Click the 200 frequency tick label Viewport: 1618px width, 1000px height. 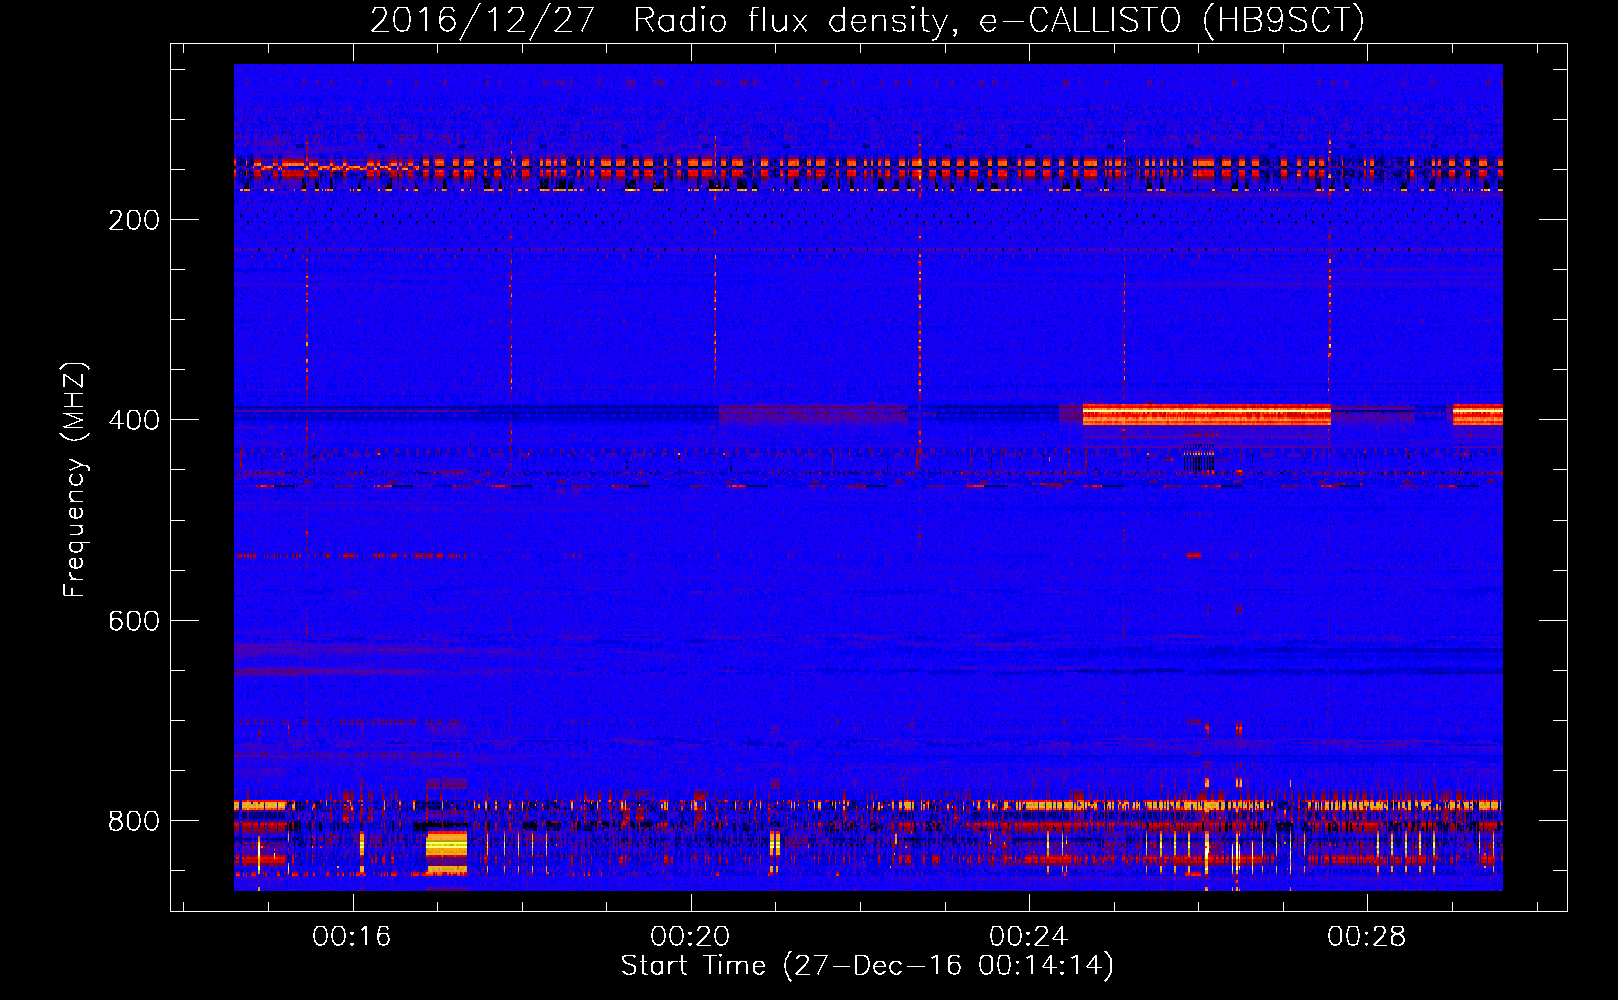pyautogui.click(x=134, y=220)
